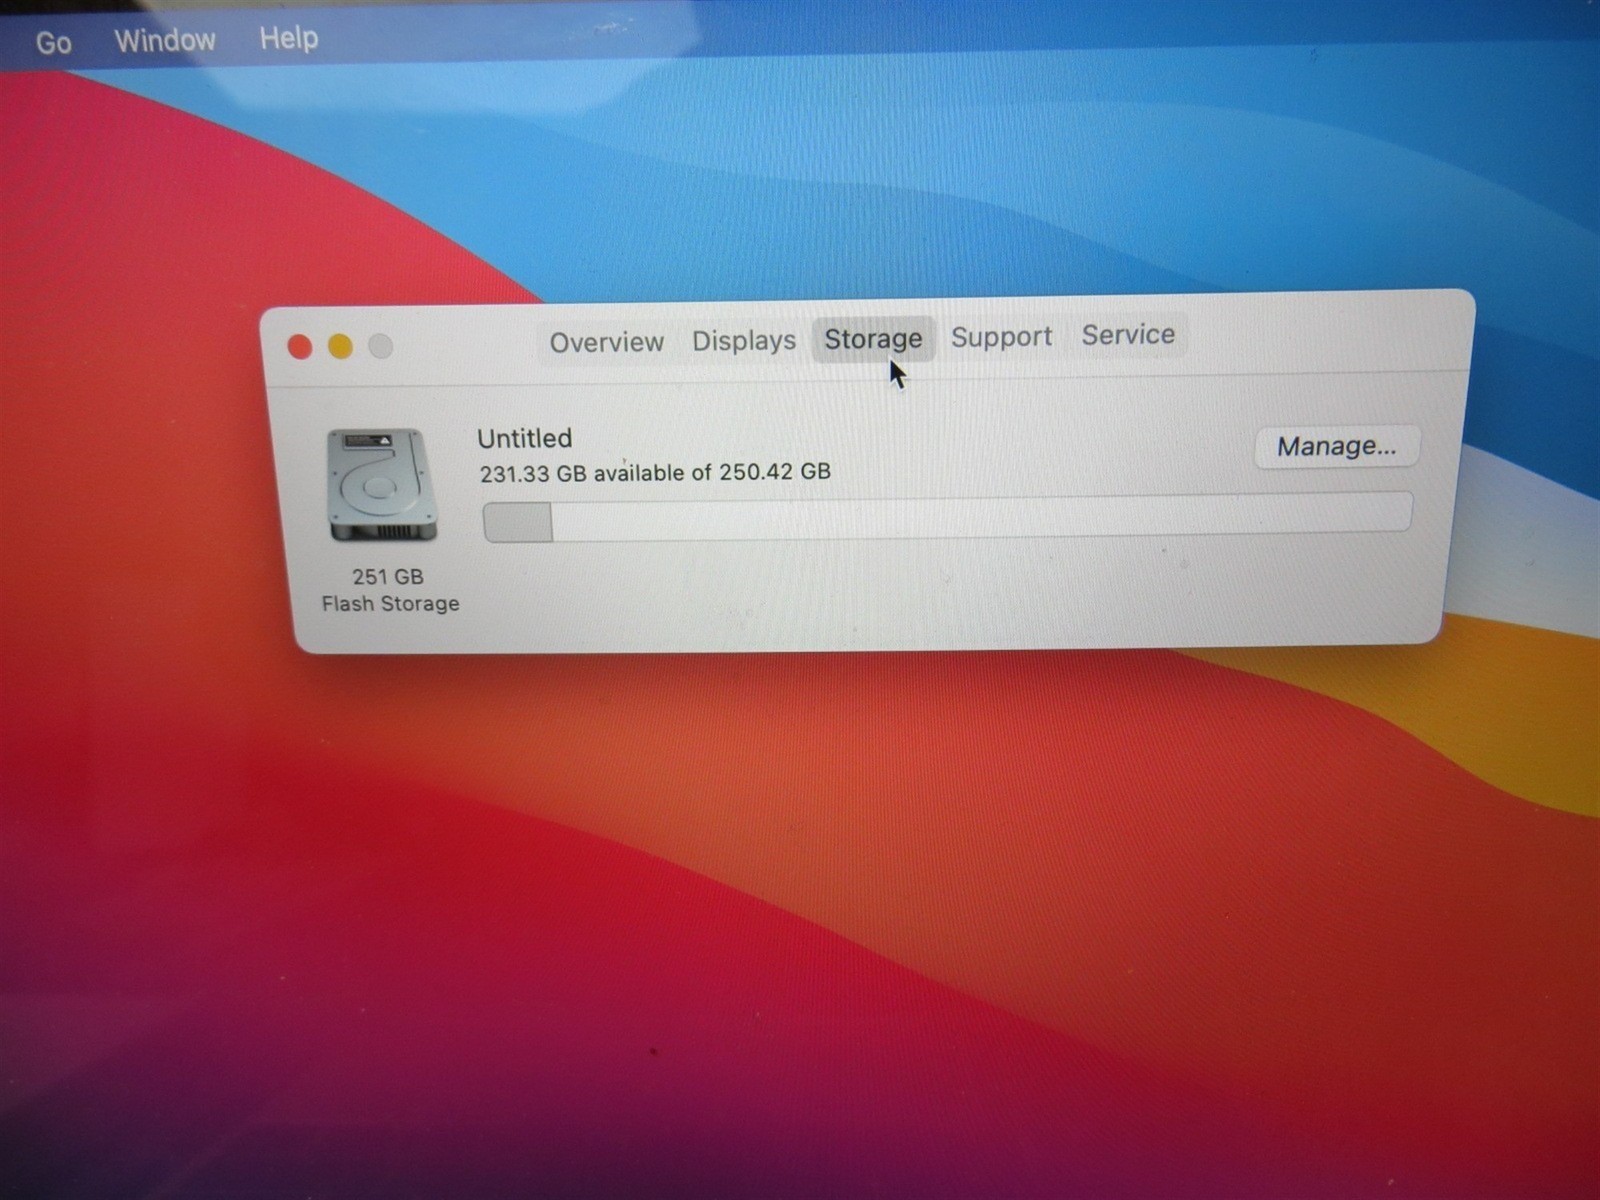Click the Manage... button
Viewport: 1600px width, 1200px height.
(1337, 446)
